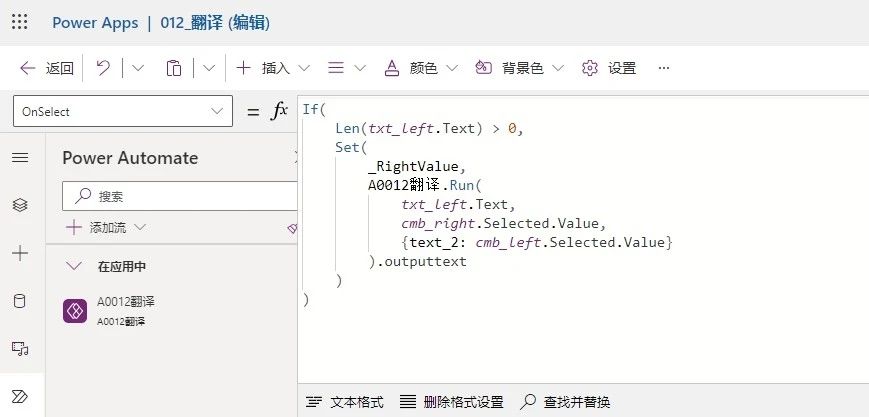The height and width of the screenshot is (417, 869).
Task: Open the 背景色 background color picker
Action: click(x=518, y=68)
